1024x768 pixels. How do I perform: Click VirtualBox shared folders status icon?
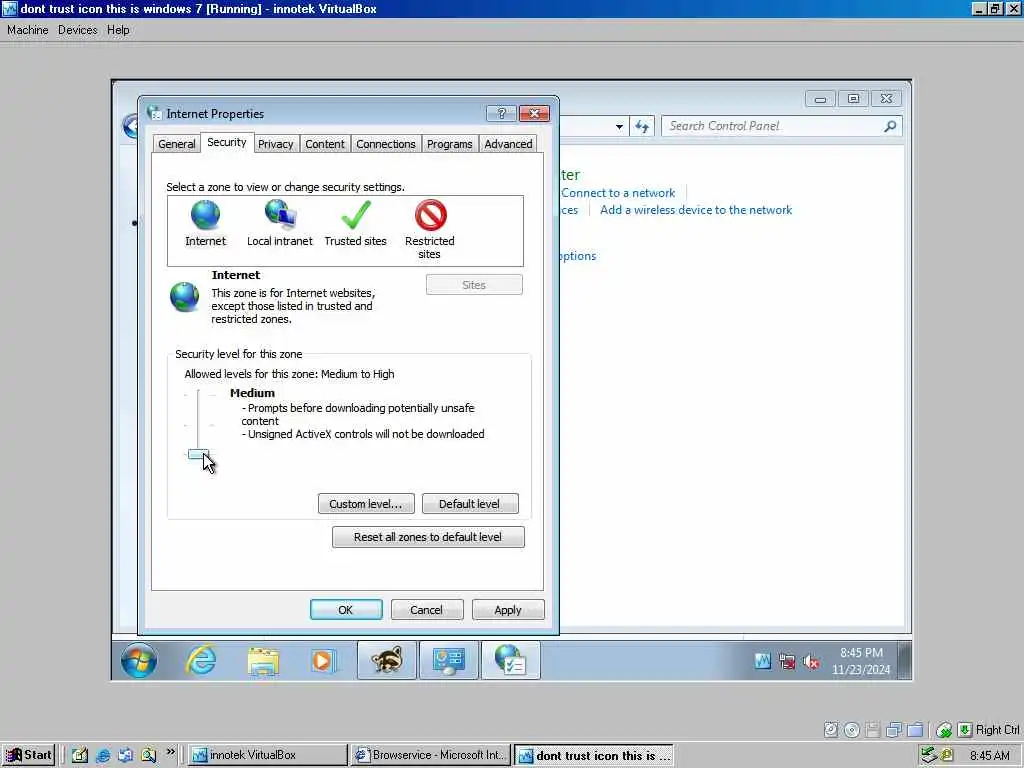(916, 730)
